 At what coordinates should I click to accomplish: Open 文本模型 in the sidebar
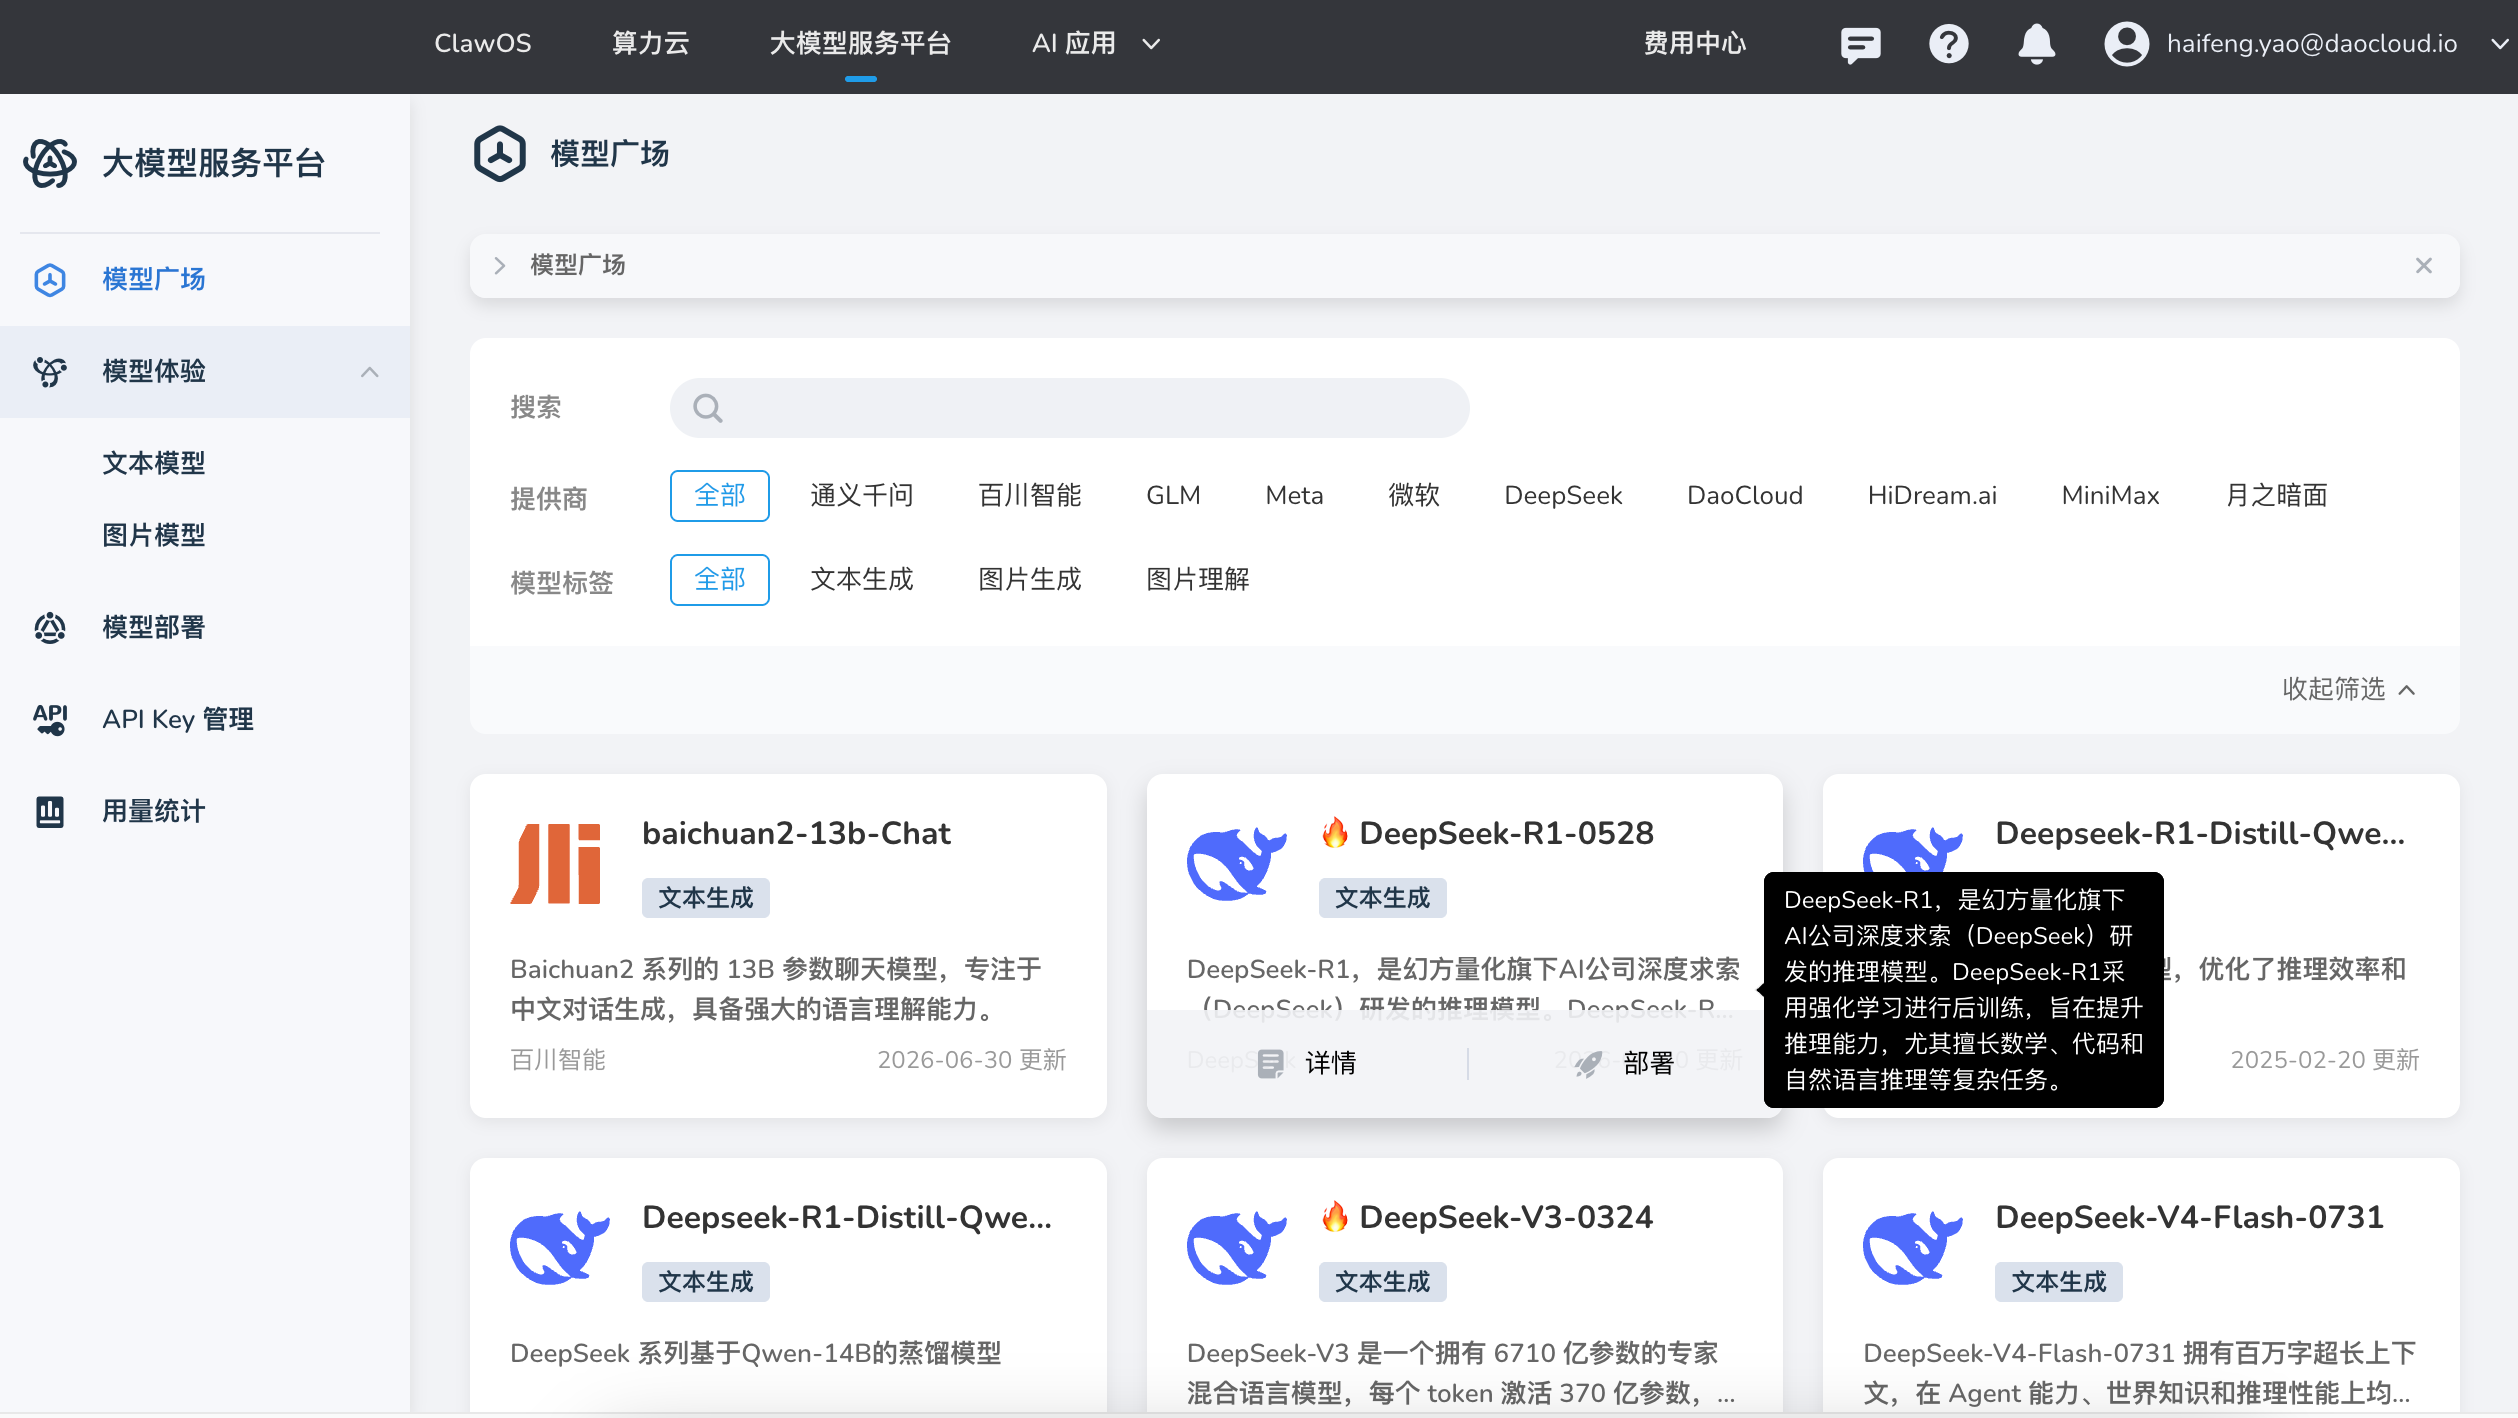pyautogui.click(x=154, y=463)
